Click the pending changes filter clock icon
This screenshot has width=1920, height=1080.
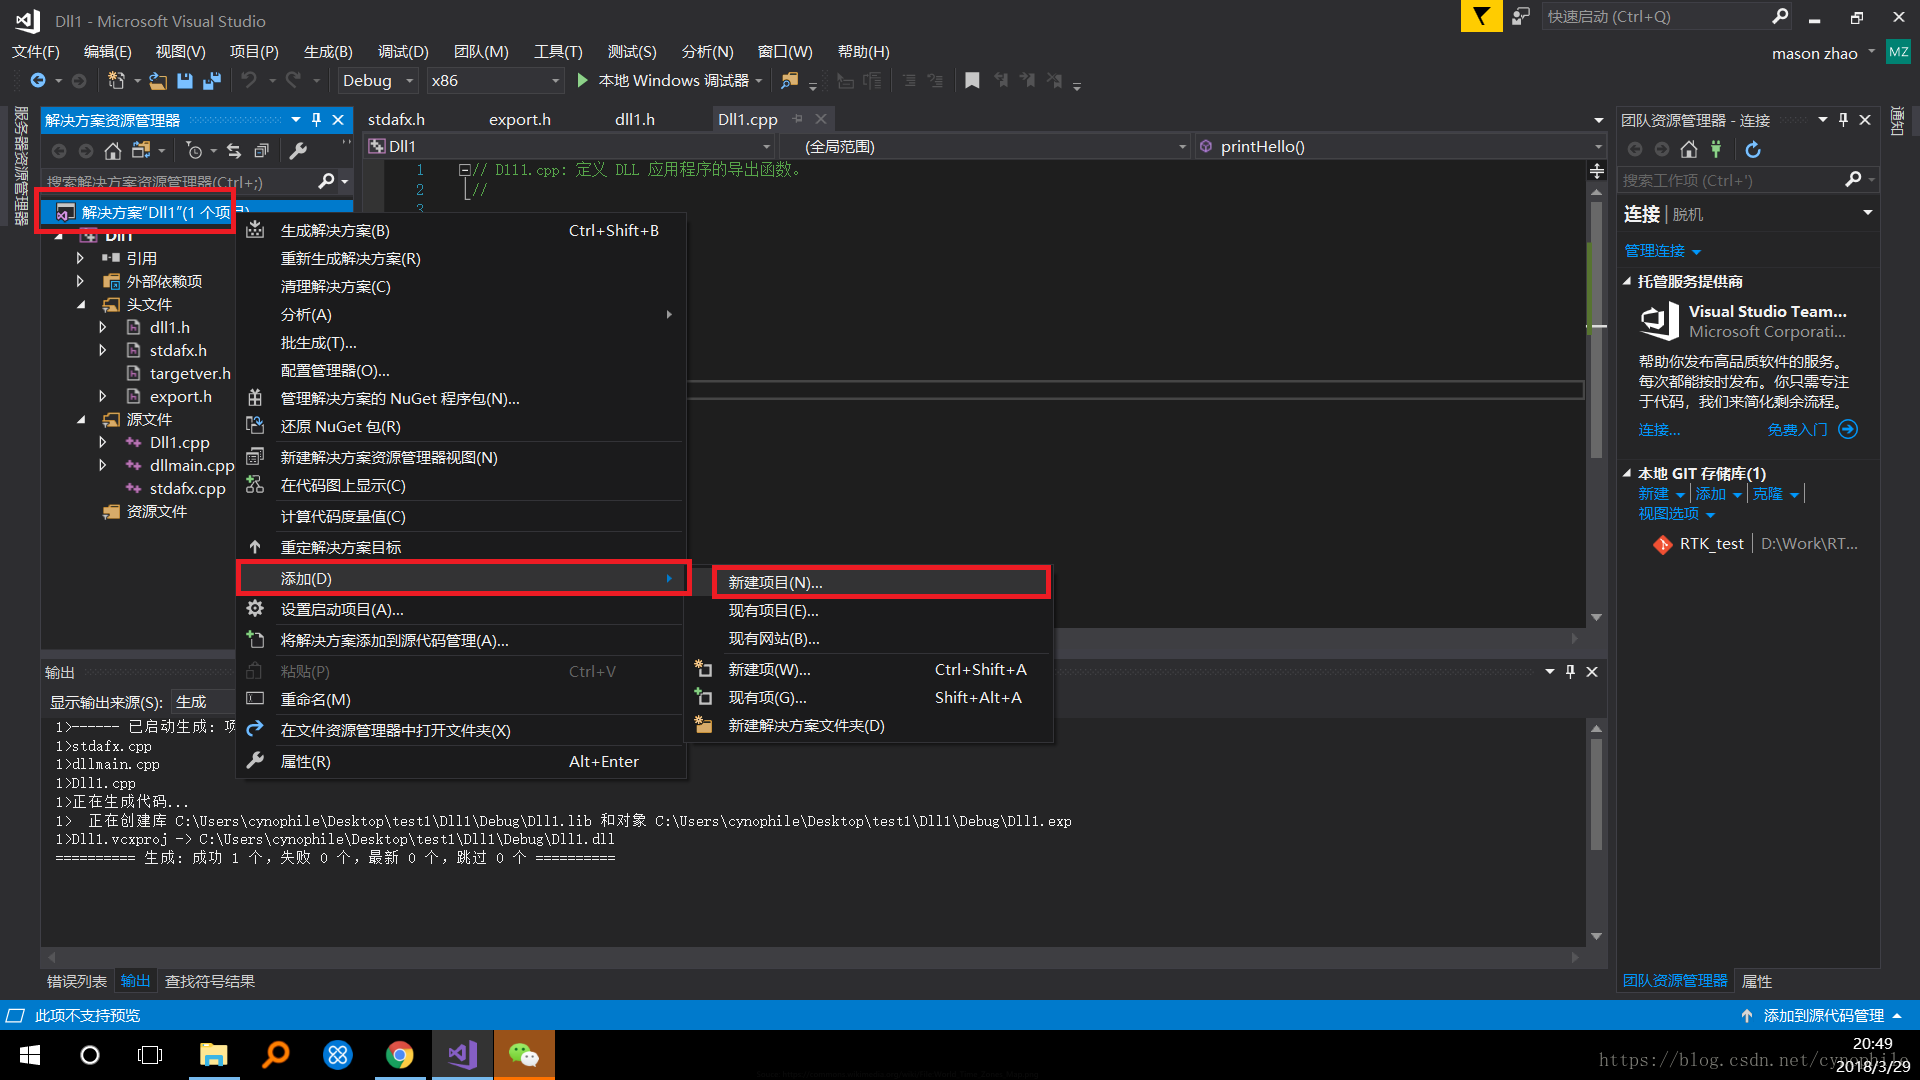(194, 150)
